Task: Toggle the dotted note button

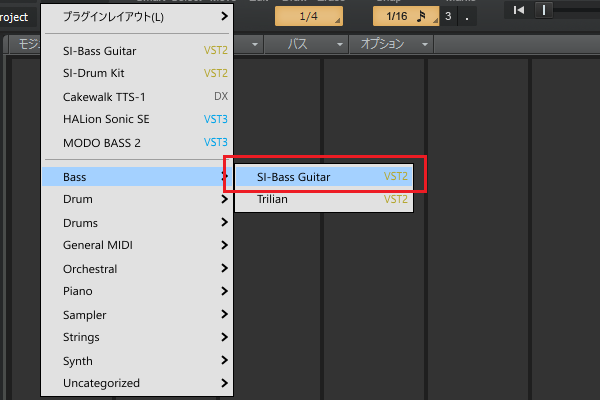Action: pyautogui.click(x=467, y=16)
